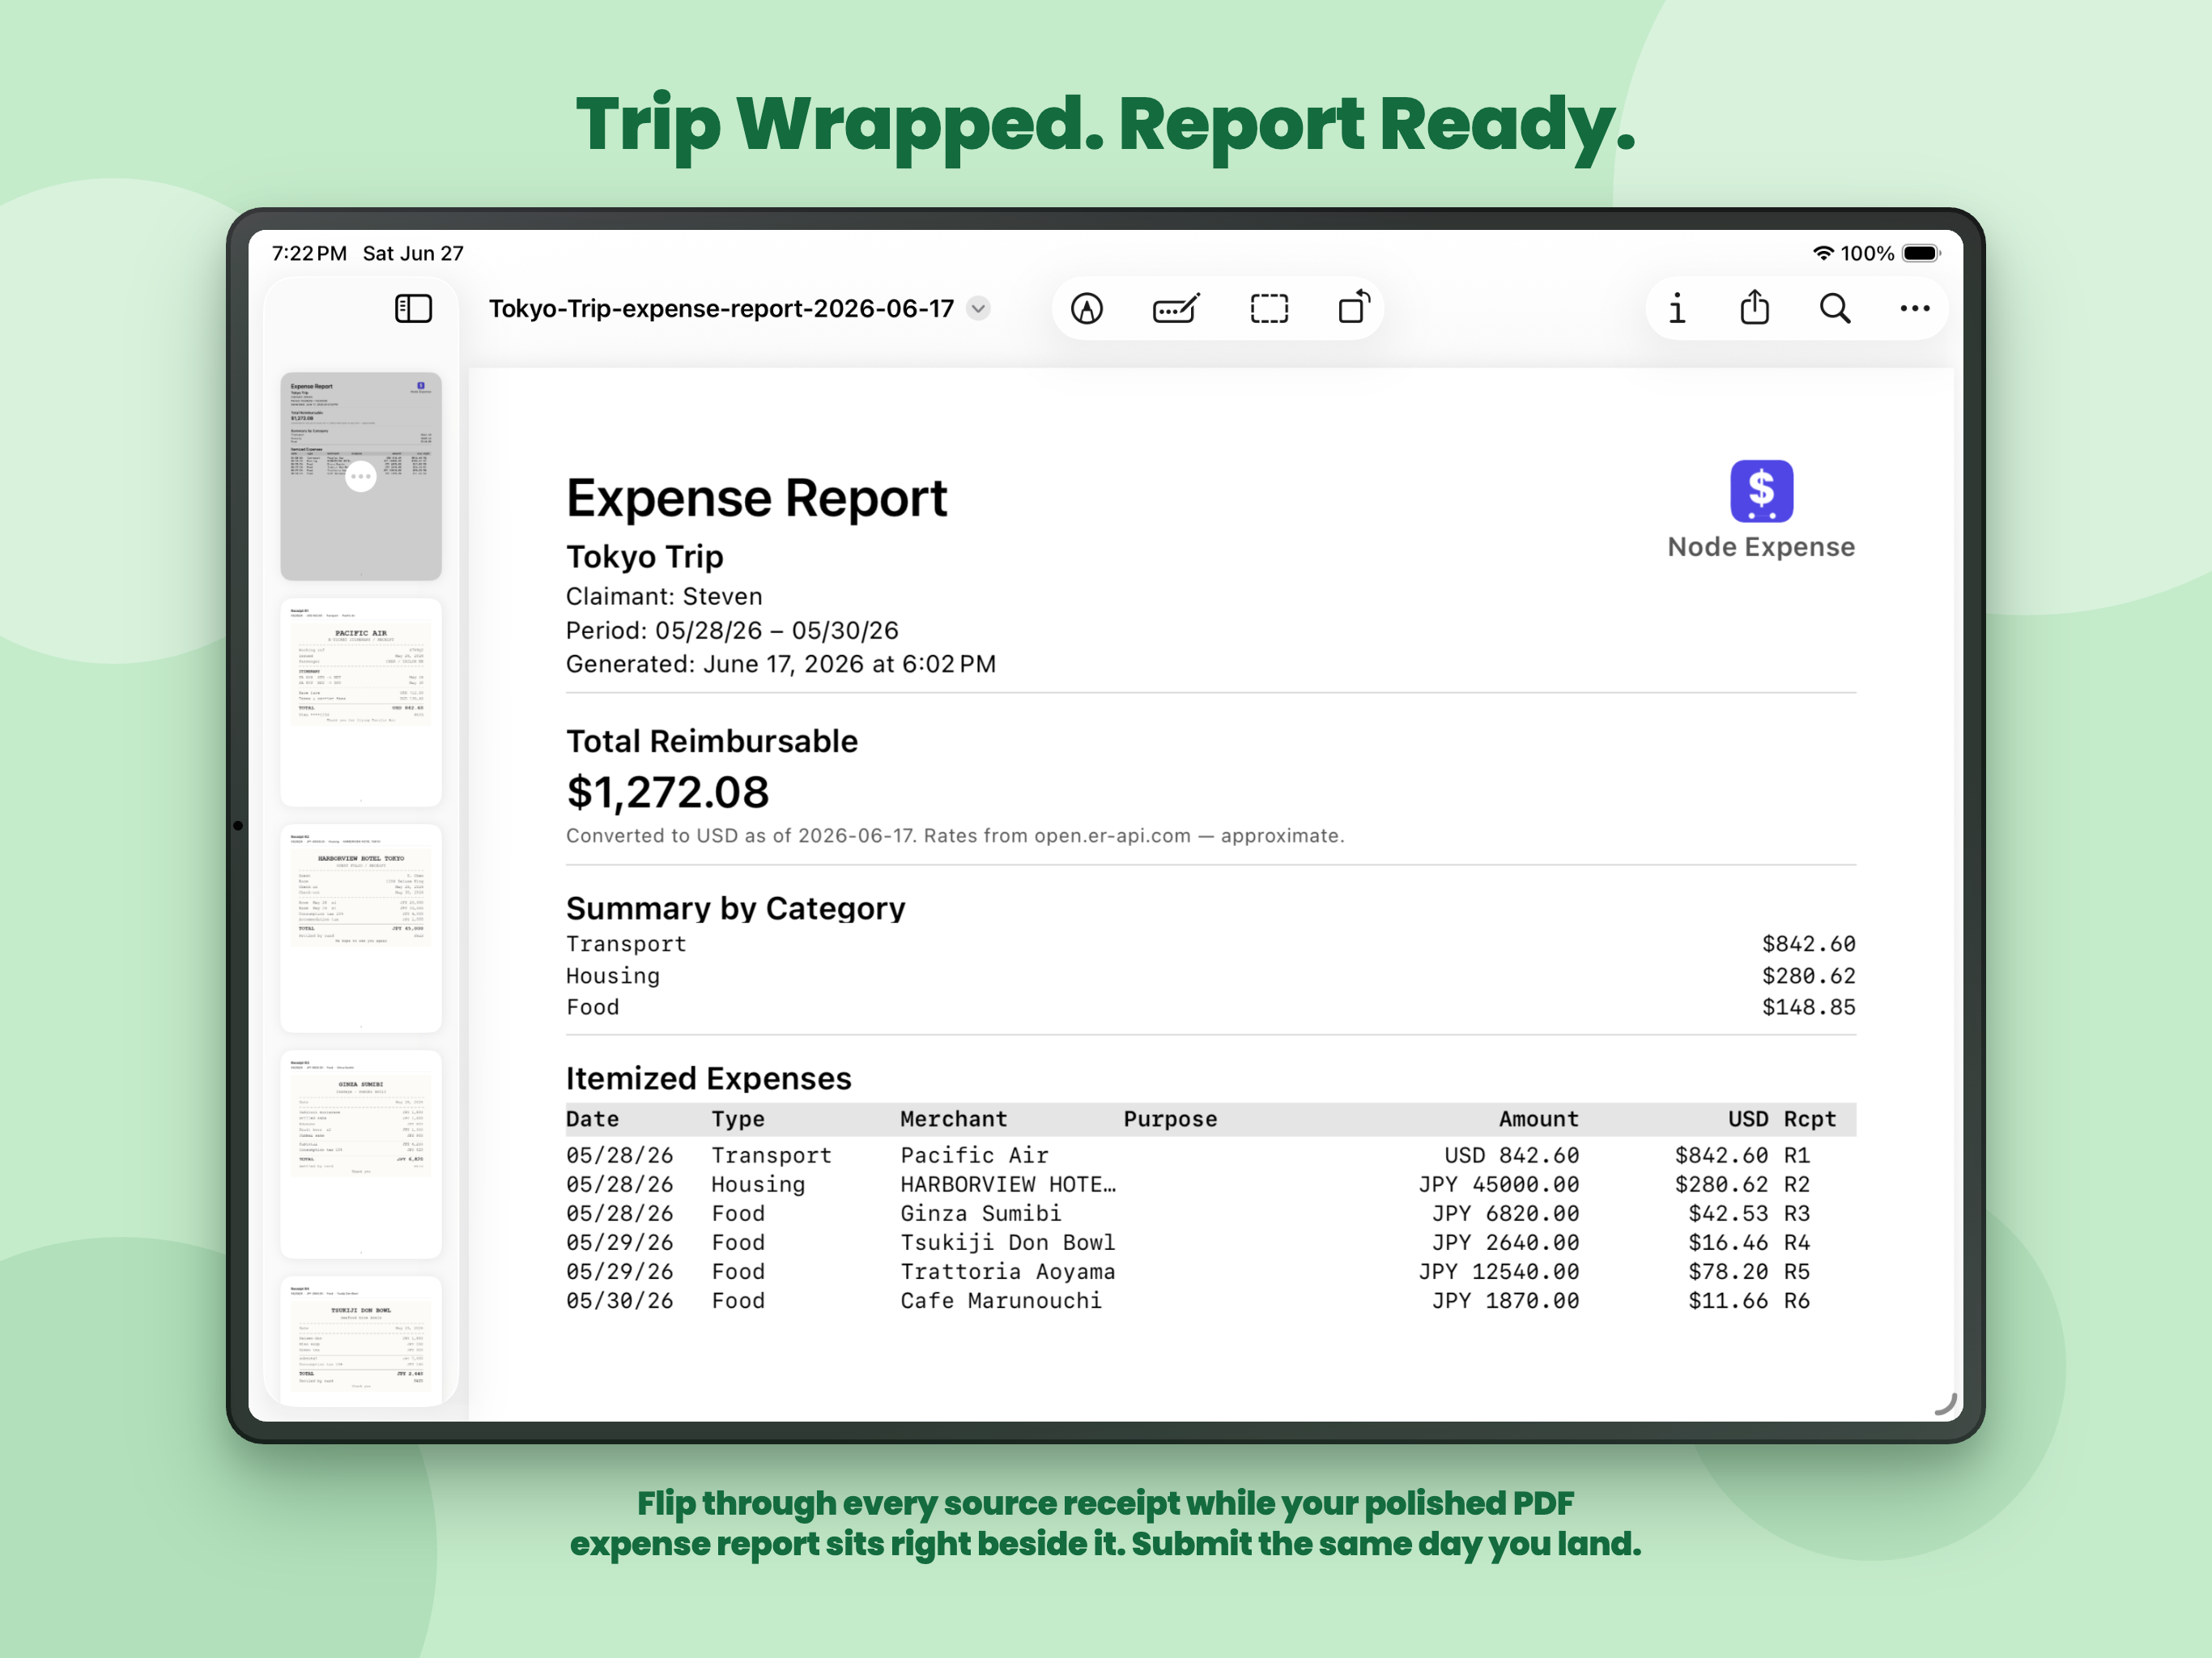Click Period: 05/28/26 – 05/30/26 line
The image size is (2212, 1658).
click(x=732, y=630)
